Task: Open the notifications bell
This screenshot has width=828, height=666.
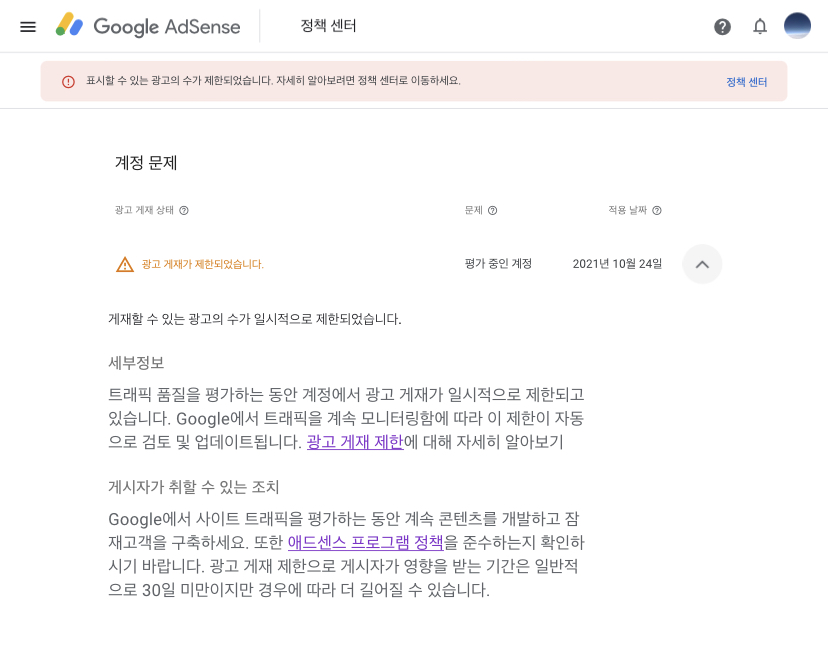Action: [x=760, y=26]
